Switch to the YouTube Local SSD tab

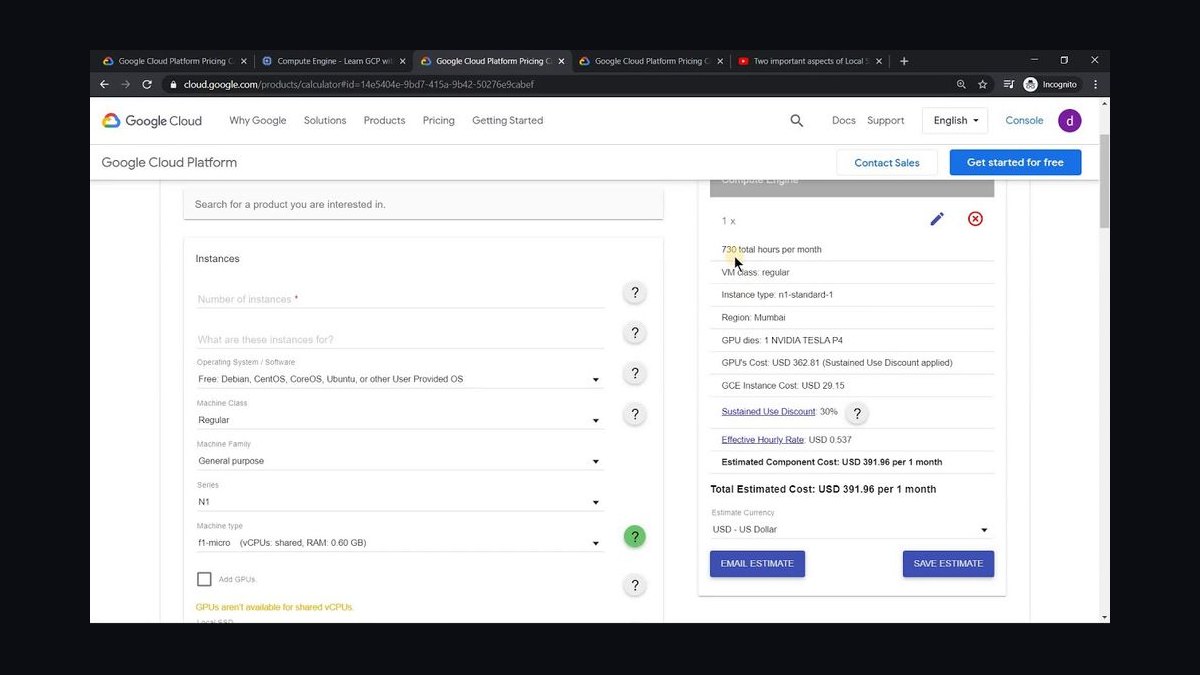(810, 61)
